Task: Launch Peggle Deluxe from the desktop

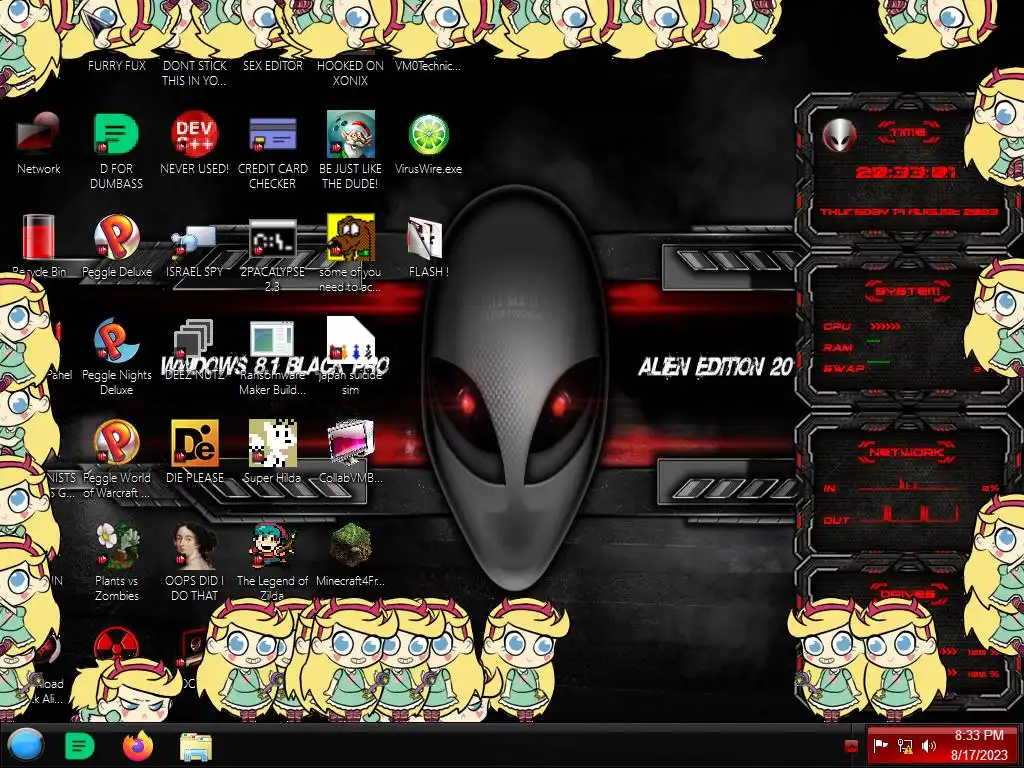Action: (x=116, y=237)
